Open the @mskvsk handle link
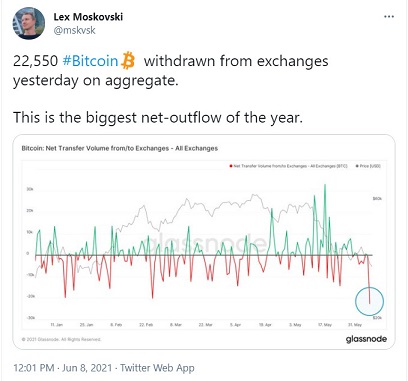 [74, 30]
